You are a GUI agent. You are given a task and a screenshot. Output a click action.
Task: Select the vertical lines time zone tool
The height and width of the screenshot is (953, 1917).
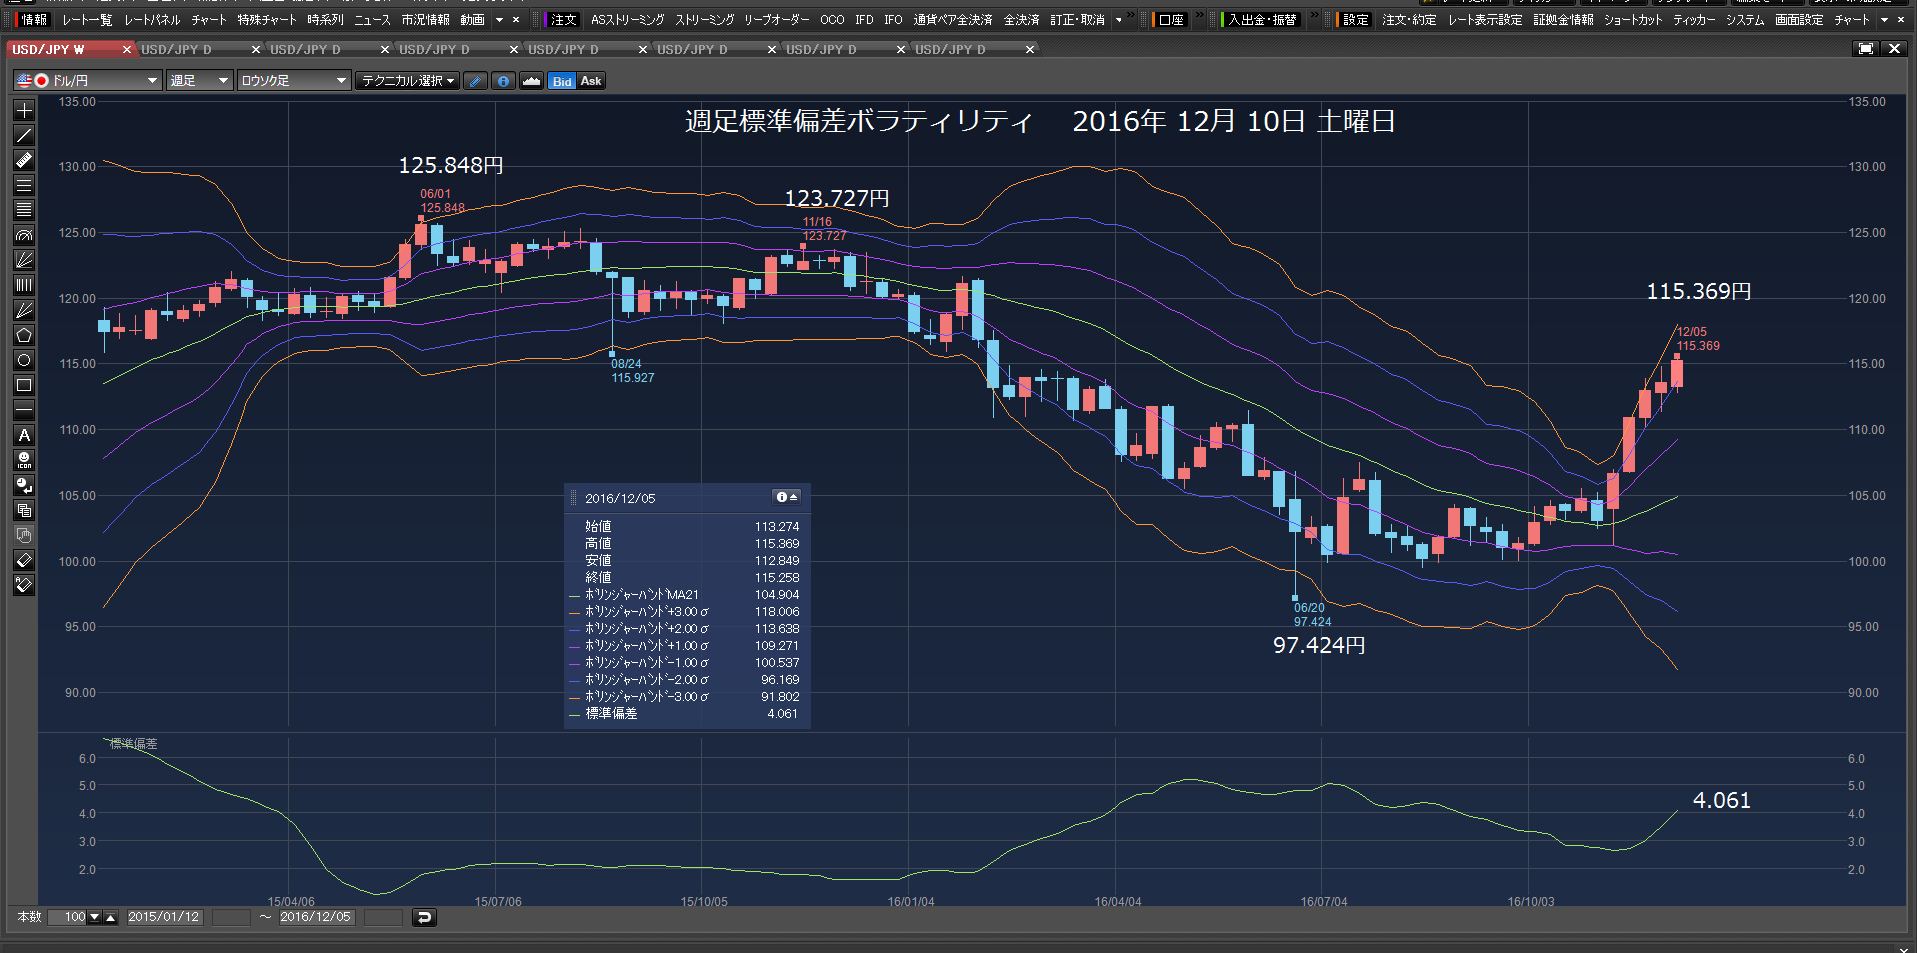pyautogui.click(x=24, y=285)
